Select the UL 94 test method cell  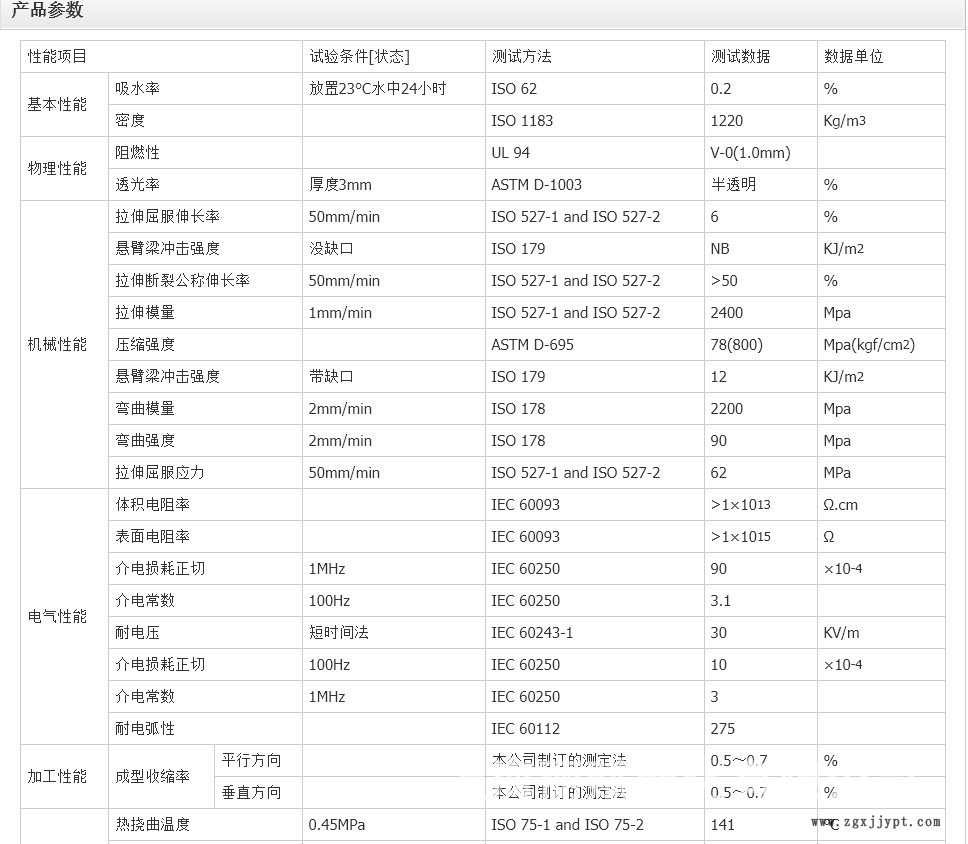tap(511, 153)
